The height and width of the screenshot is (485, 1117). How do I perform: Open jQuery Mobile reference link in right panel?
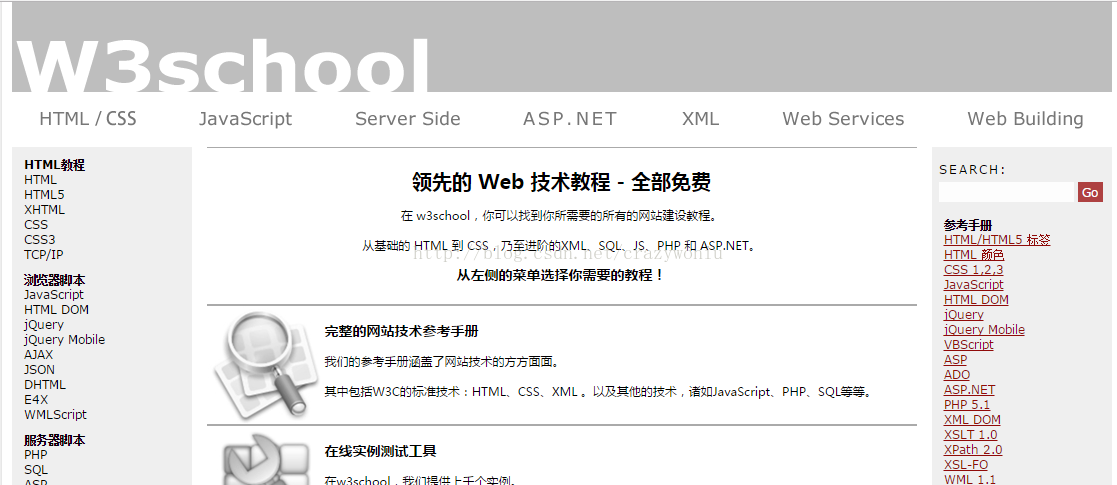tap(984, 330)
